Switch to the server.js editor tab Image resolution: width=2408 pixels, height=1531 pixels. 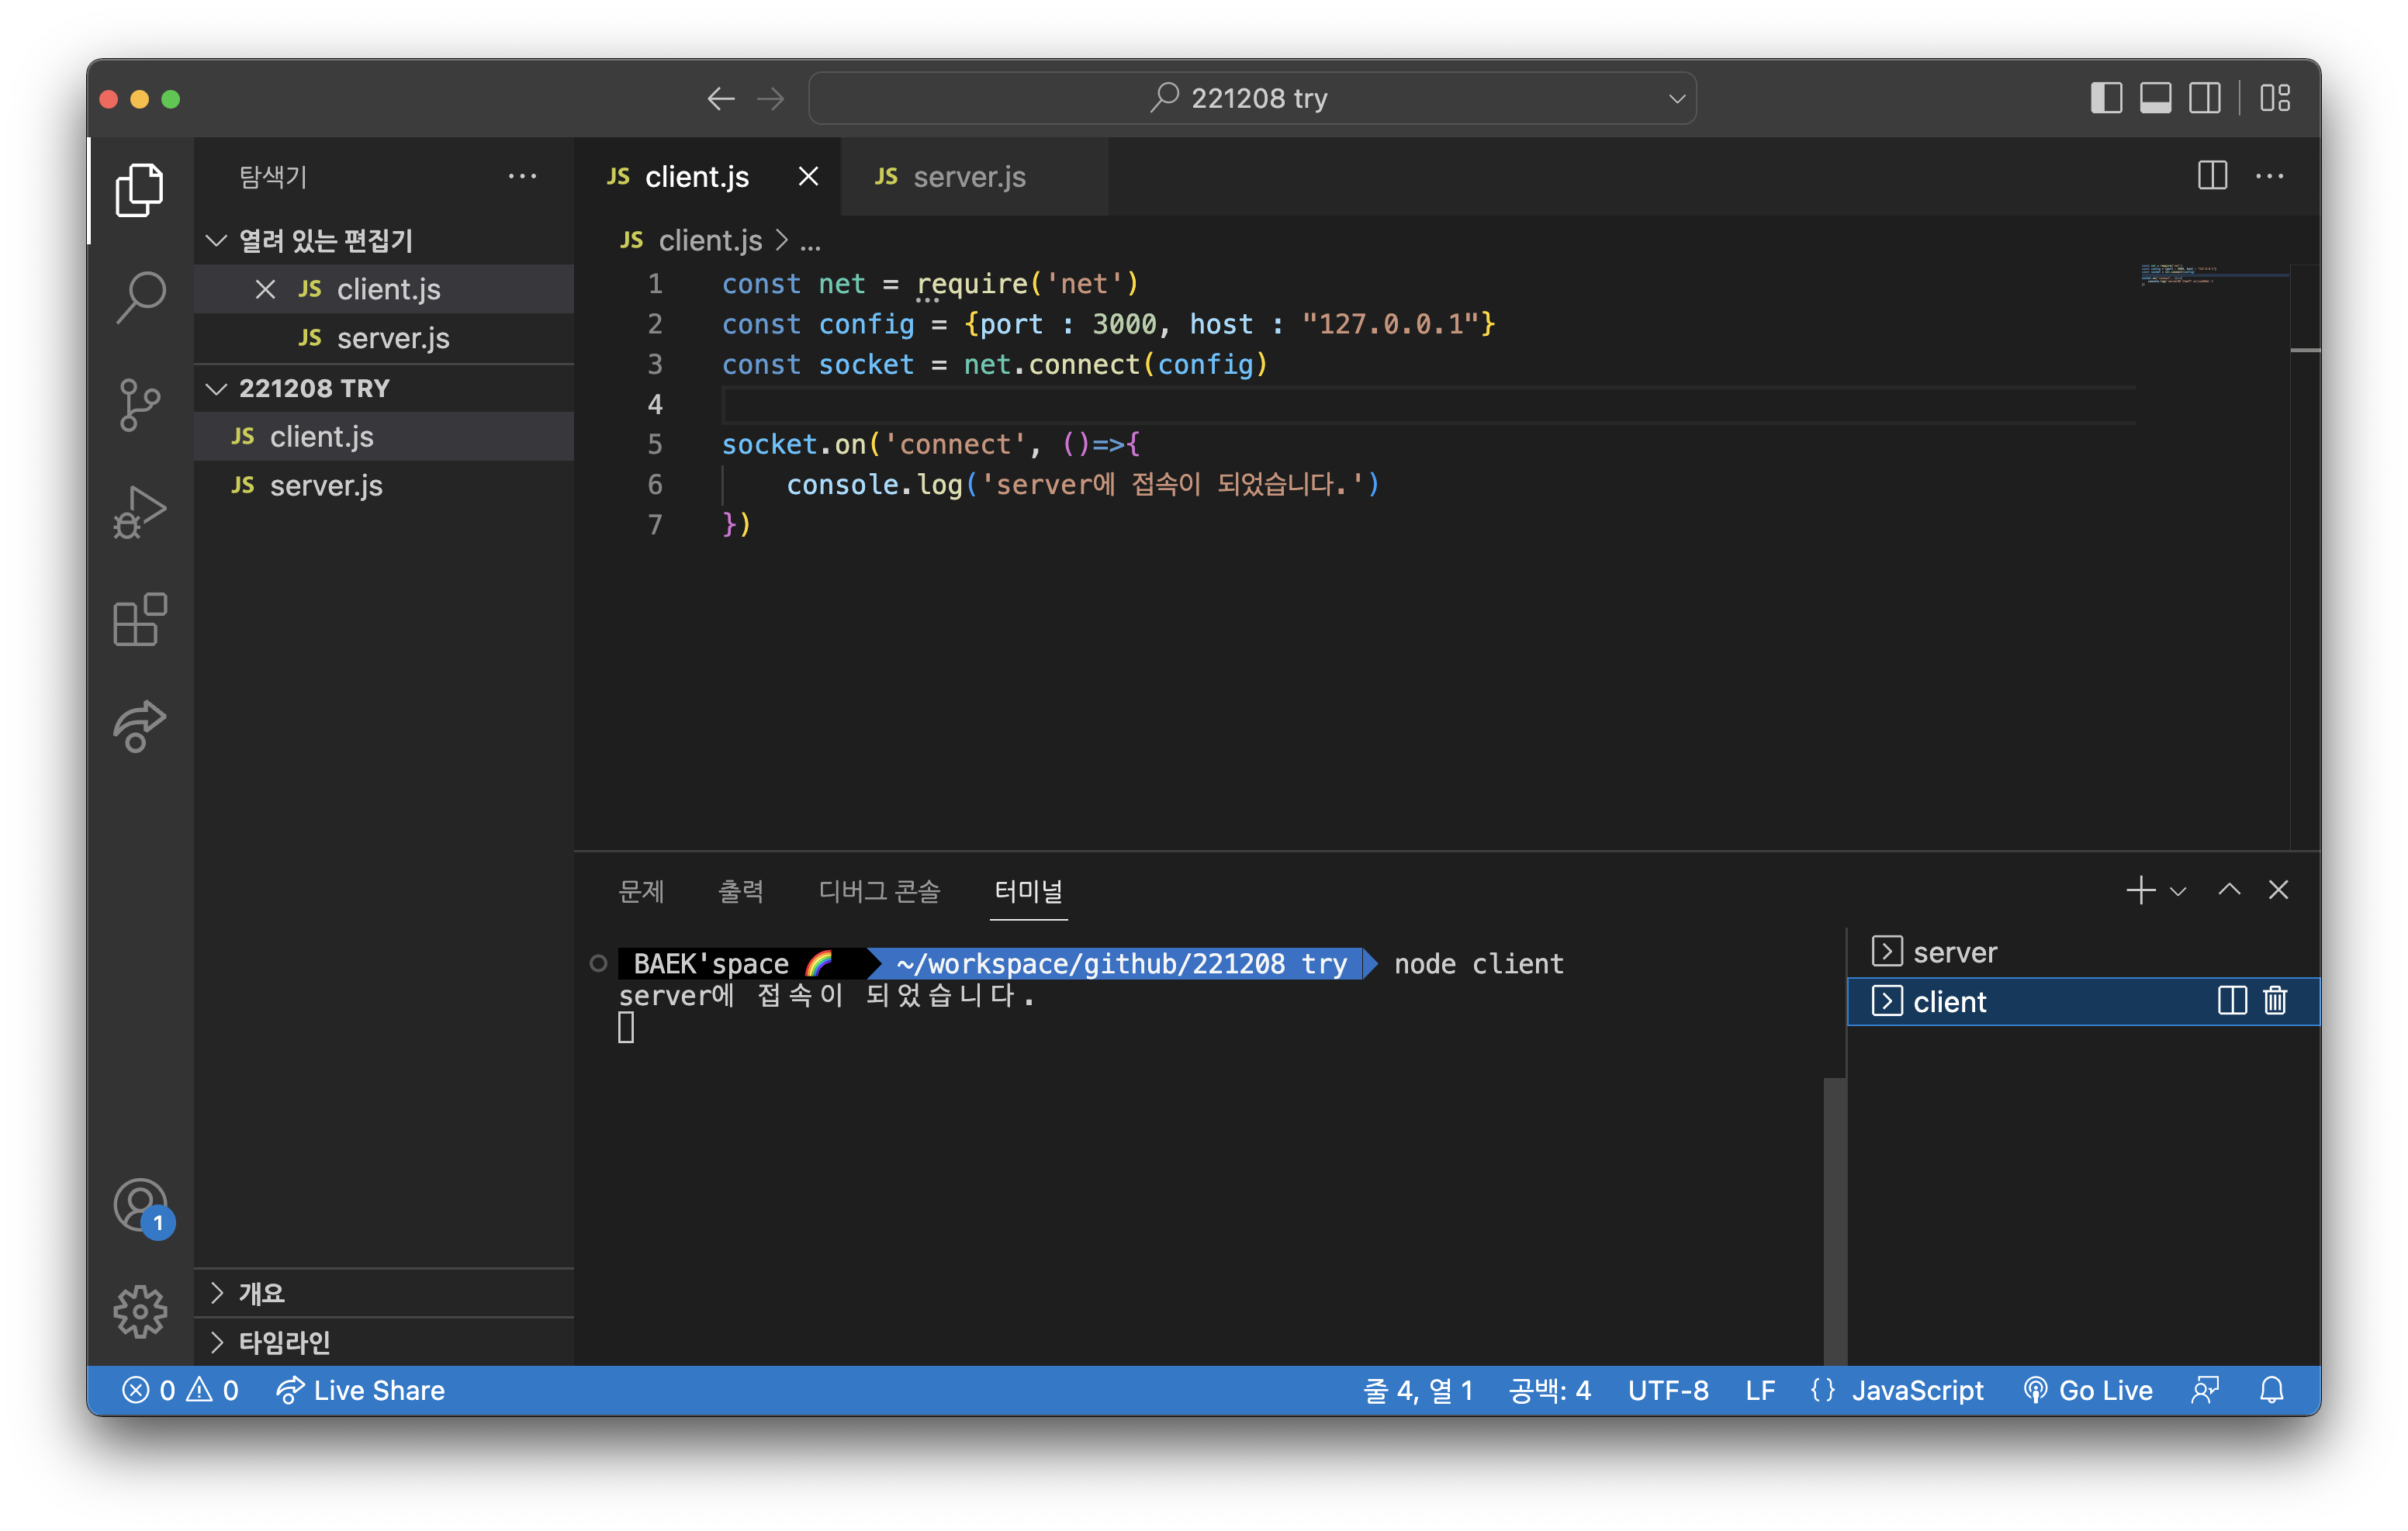coord(968,177)
